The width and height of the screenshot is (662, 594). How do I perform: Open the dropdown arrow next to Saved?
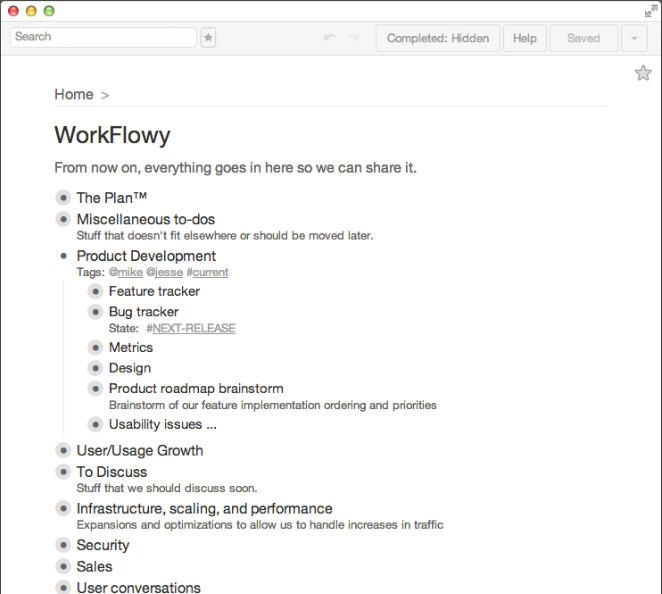[634, 38]
